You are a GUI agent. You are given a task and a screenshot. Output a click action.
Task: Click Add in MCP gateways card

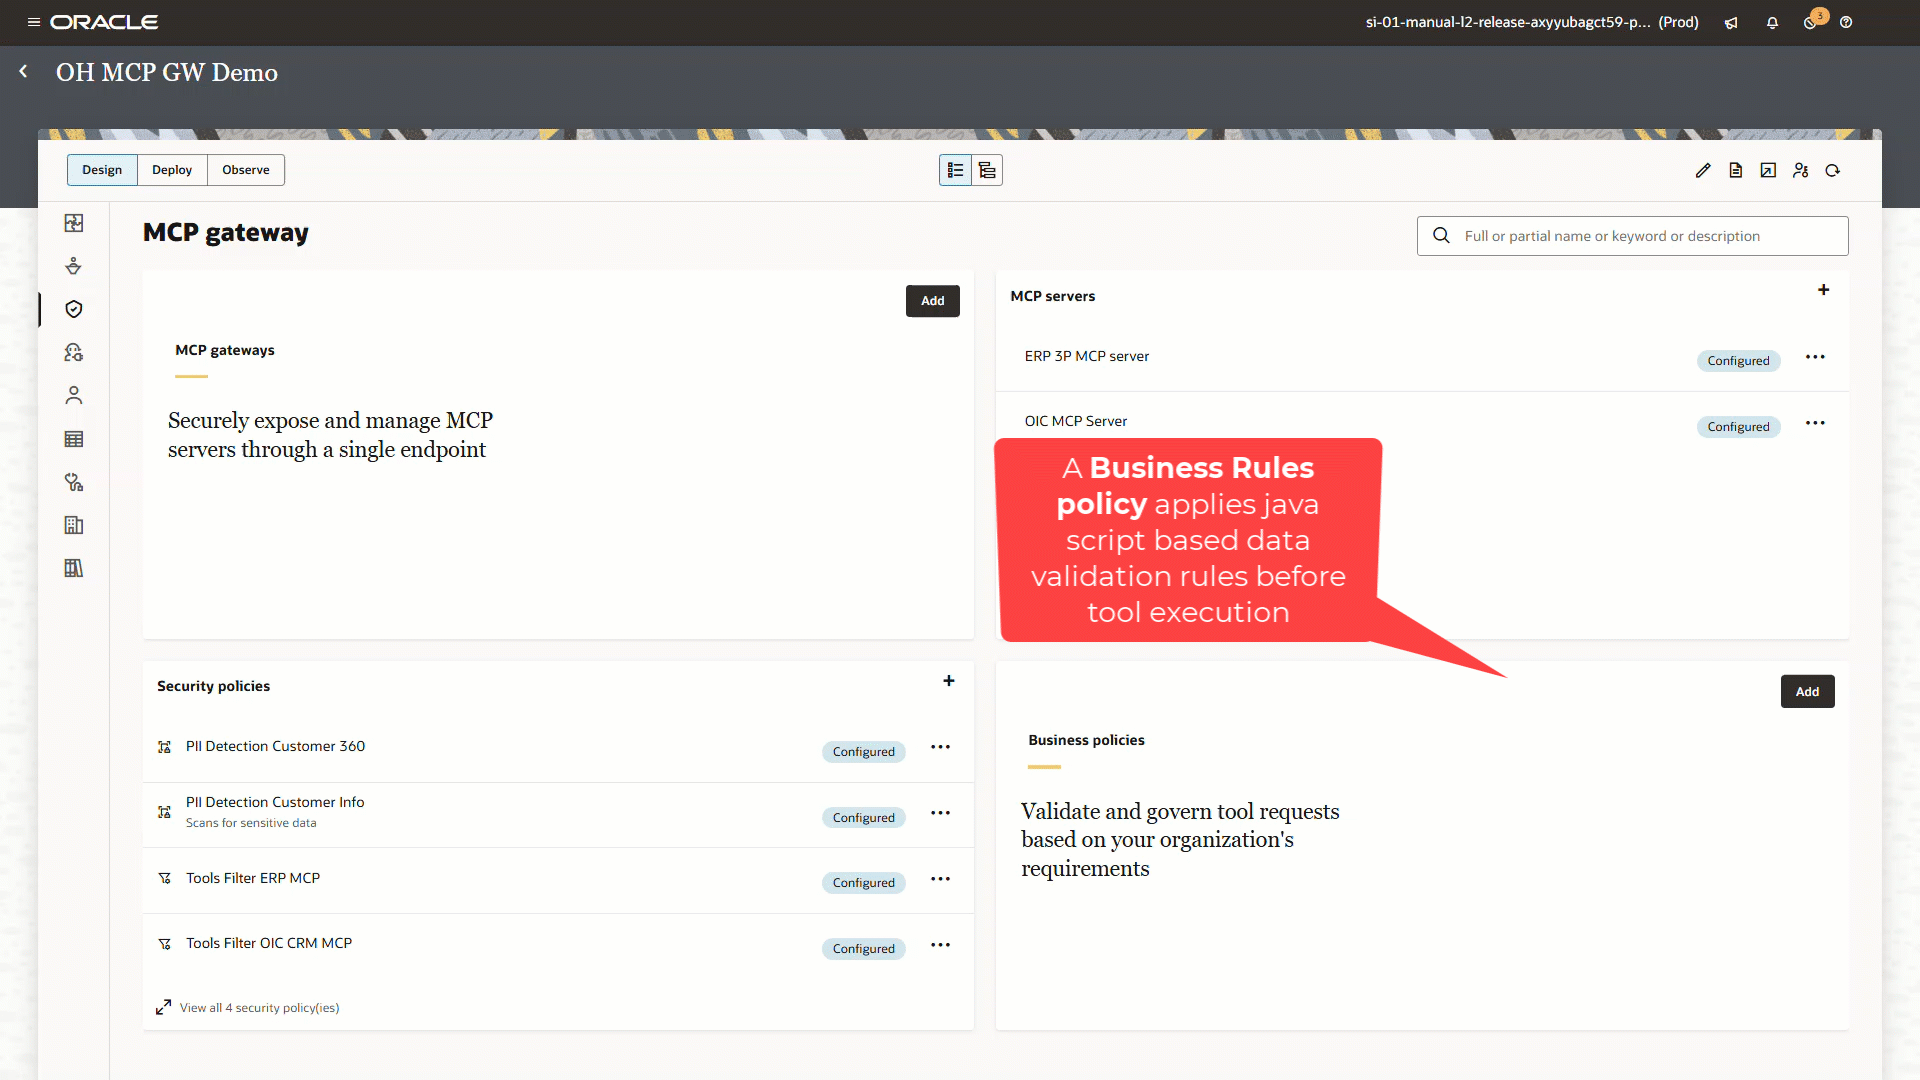coord(933,301)
